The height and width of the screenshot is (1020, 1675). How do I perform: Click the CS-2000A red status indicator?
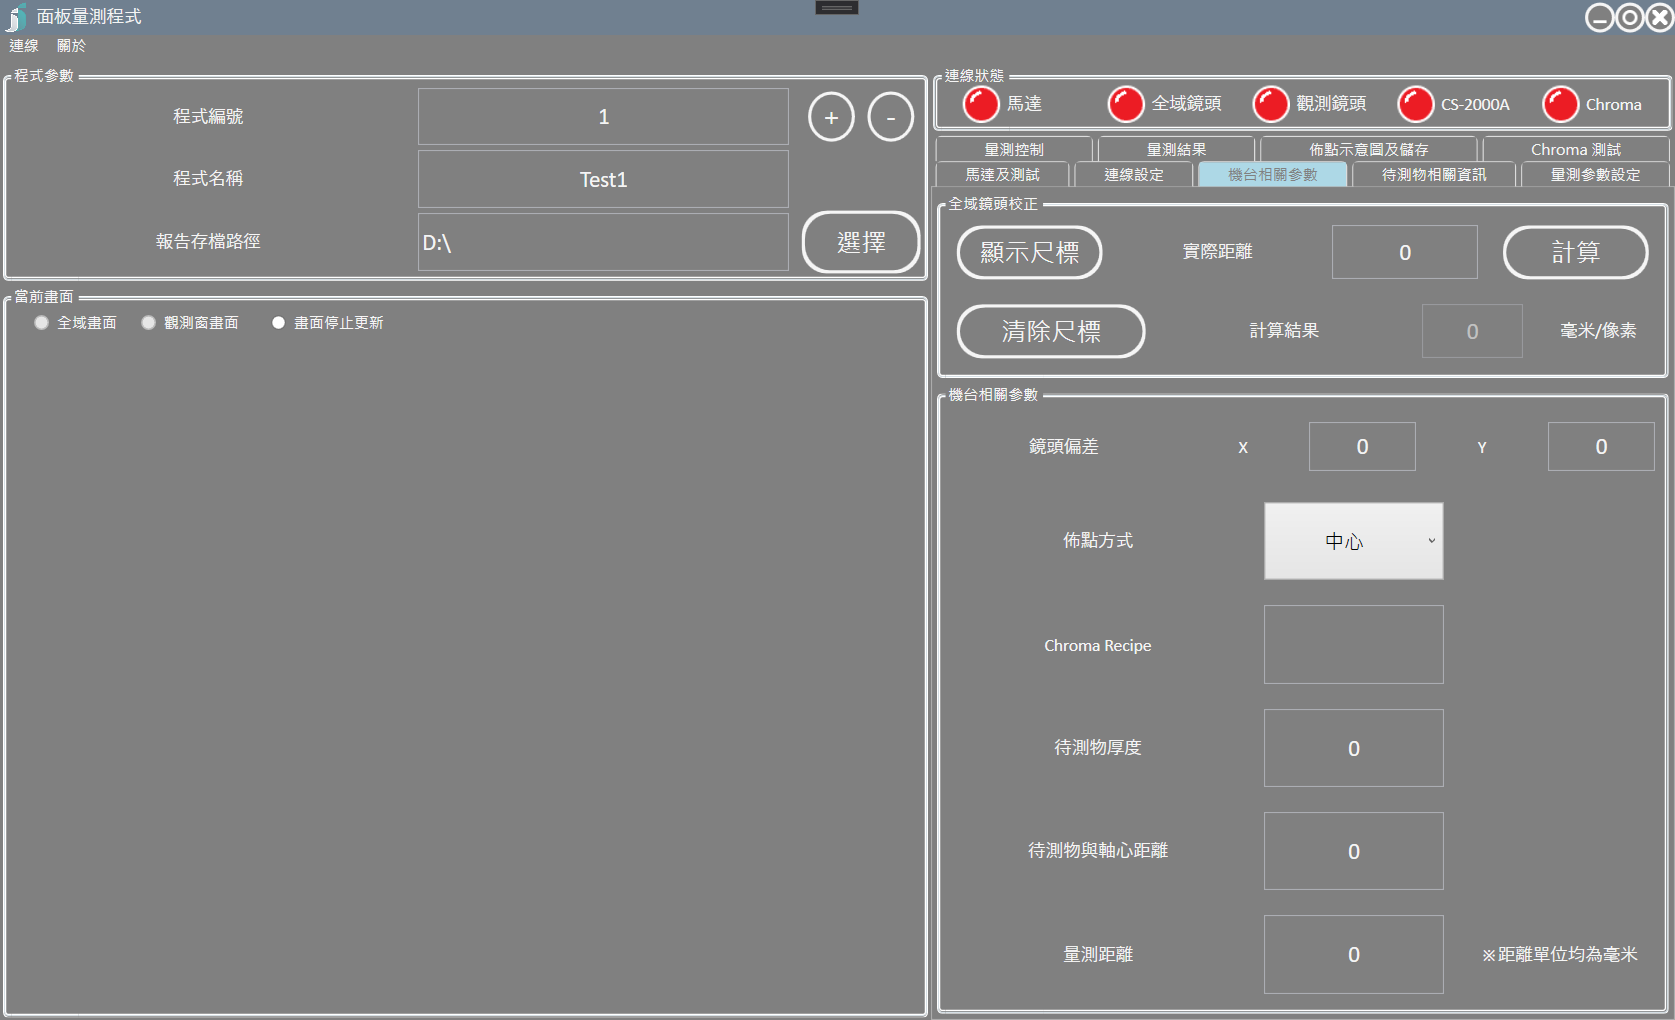pyautogui.click(x=1416, y=104)
